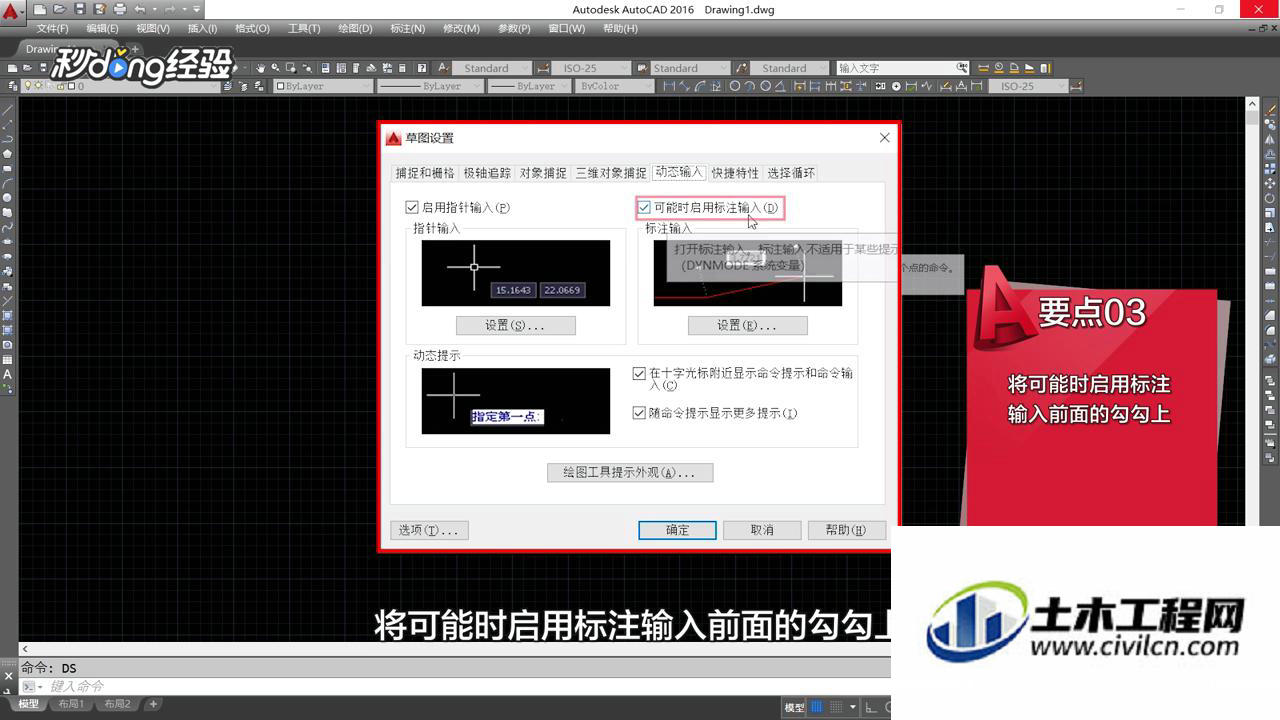Open the 工具(T) menu
1280x720 pixels.
304,28
